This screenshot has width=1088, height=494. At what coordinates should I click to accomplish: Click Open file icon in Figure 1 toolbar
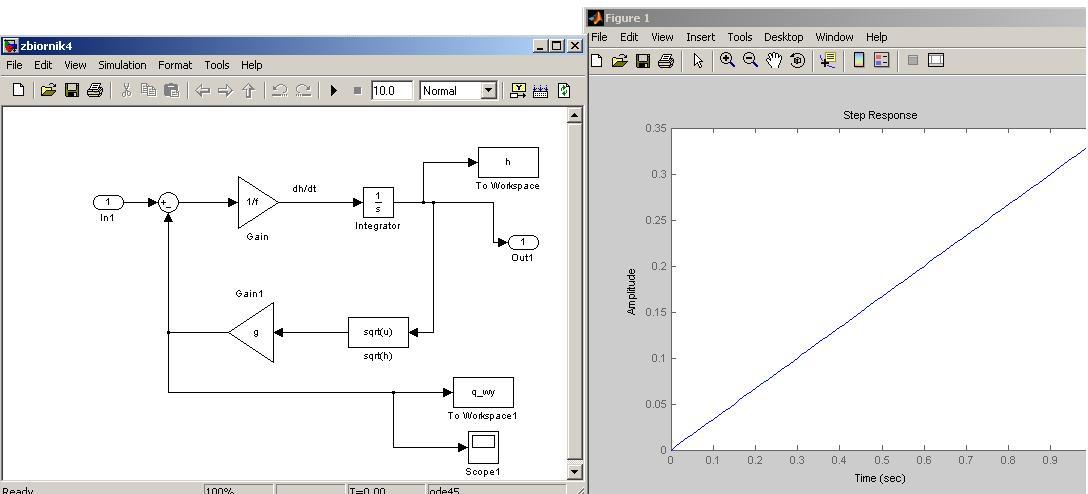coord(620,61)
